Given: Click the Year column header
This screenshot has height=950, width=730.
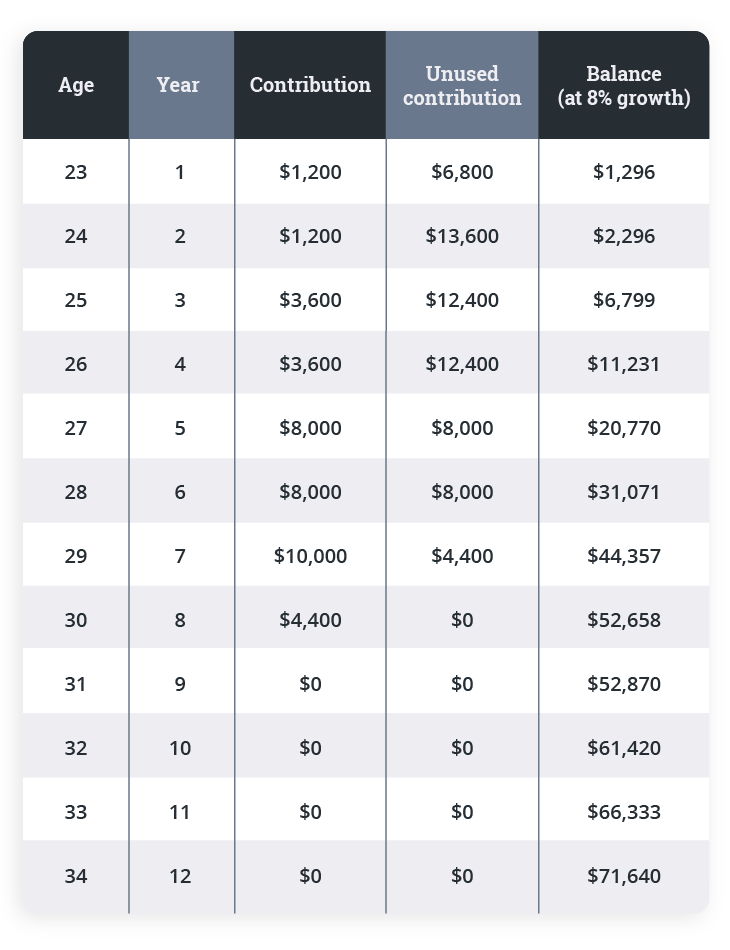Looking at the screenshot, I should click(x=180, y=85).
